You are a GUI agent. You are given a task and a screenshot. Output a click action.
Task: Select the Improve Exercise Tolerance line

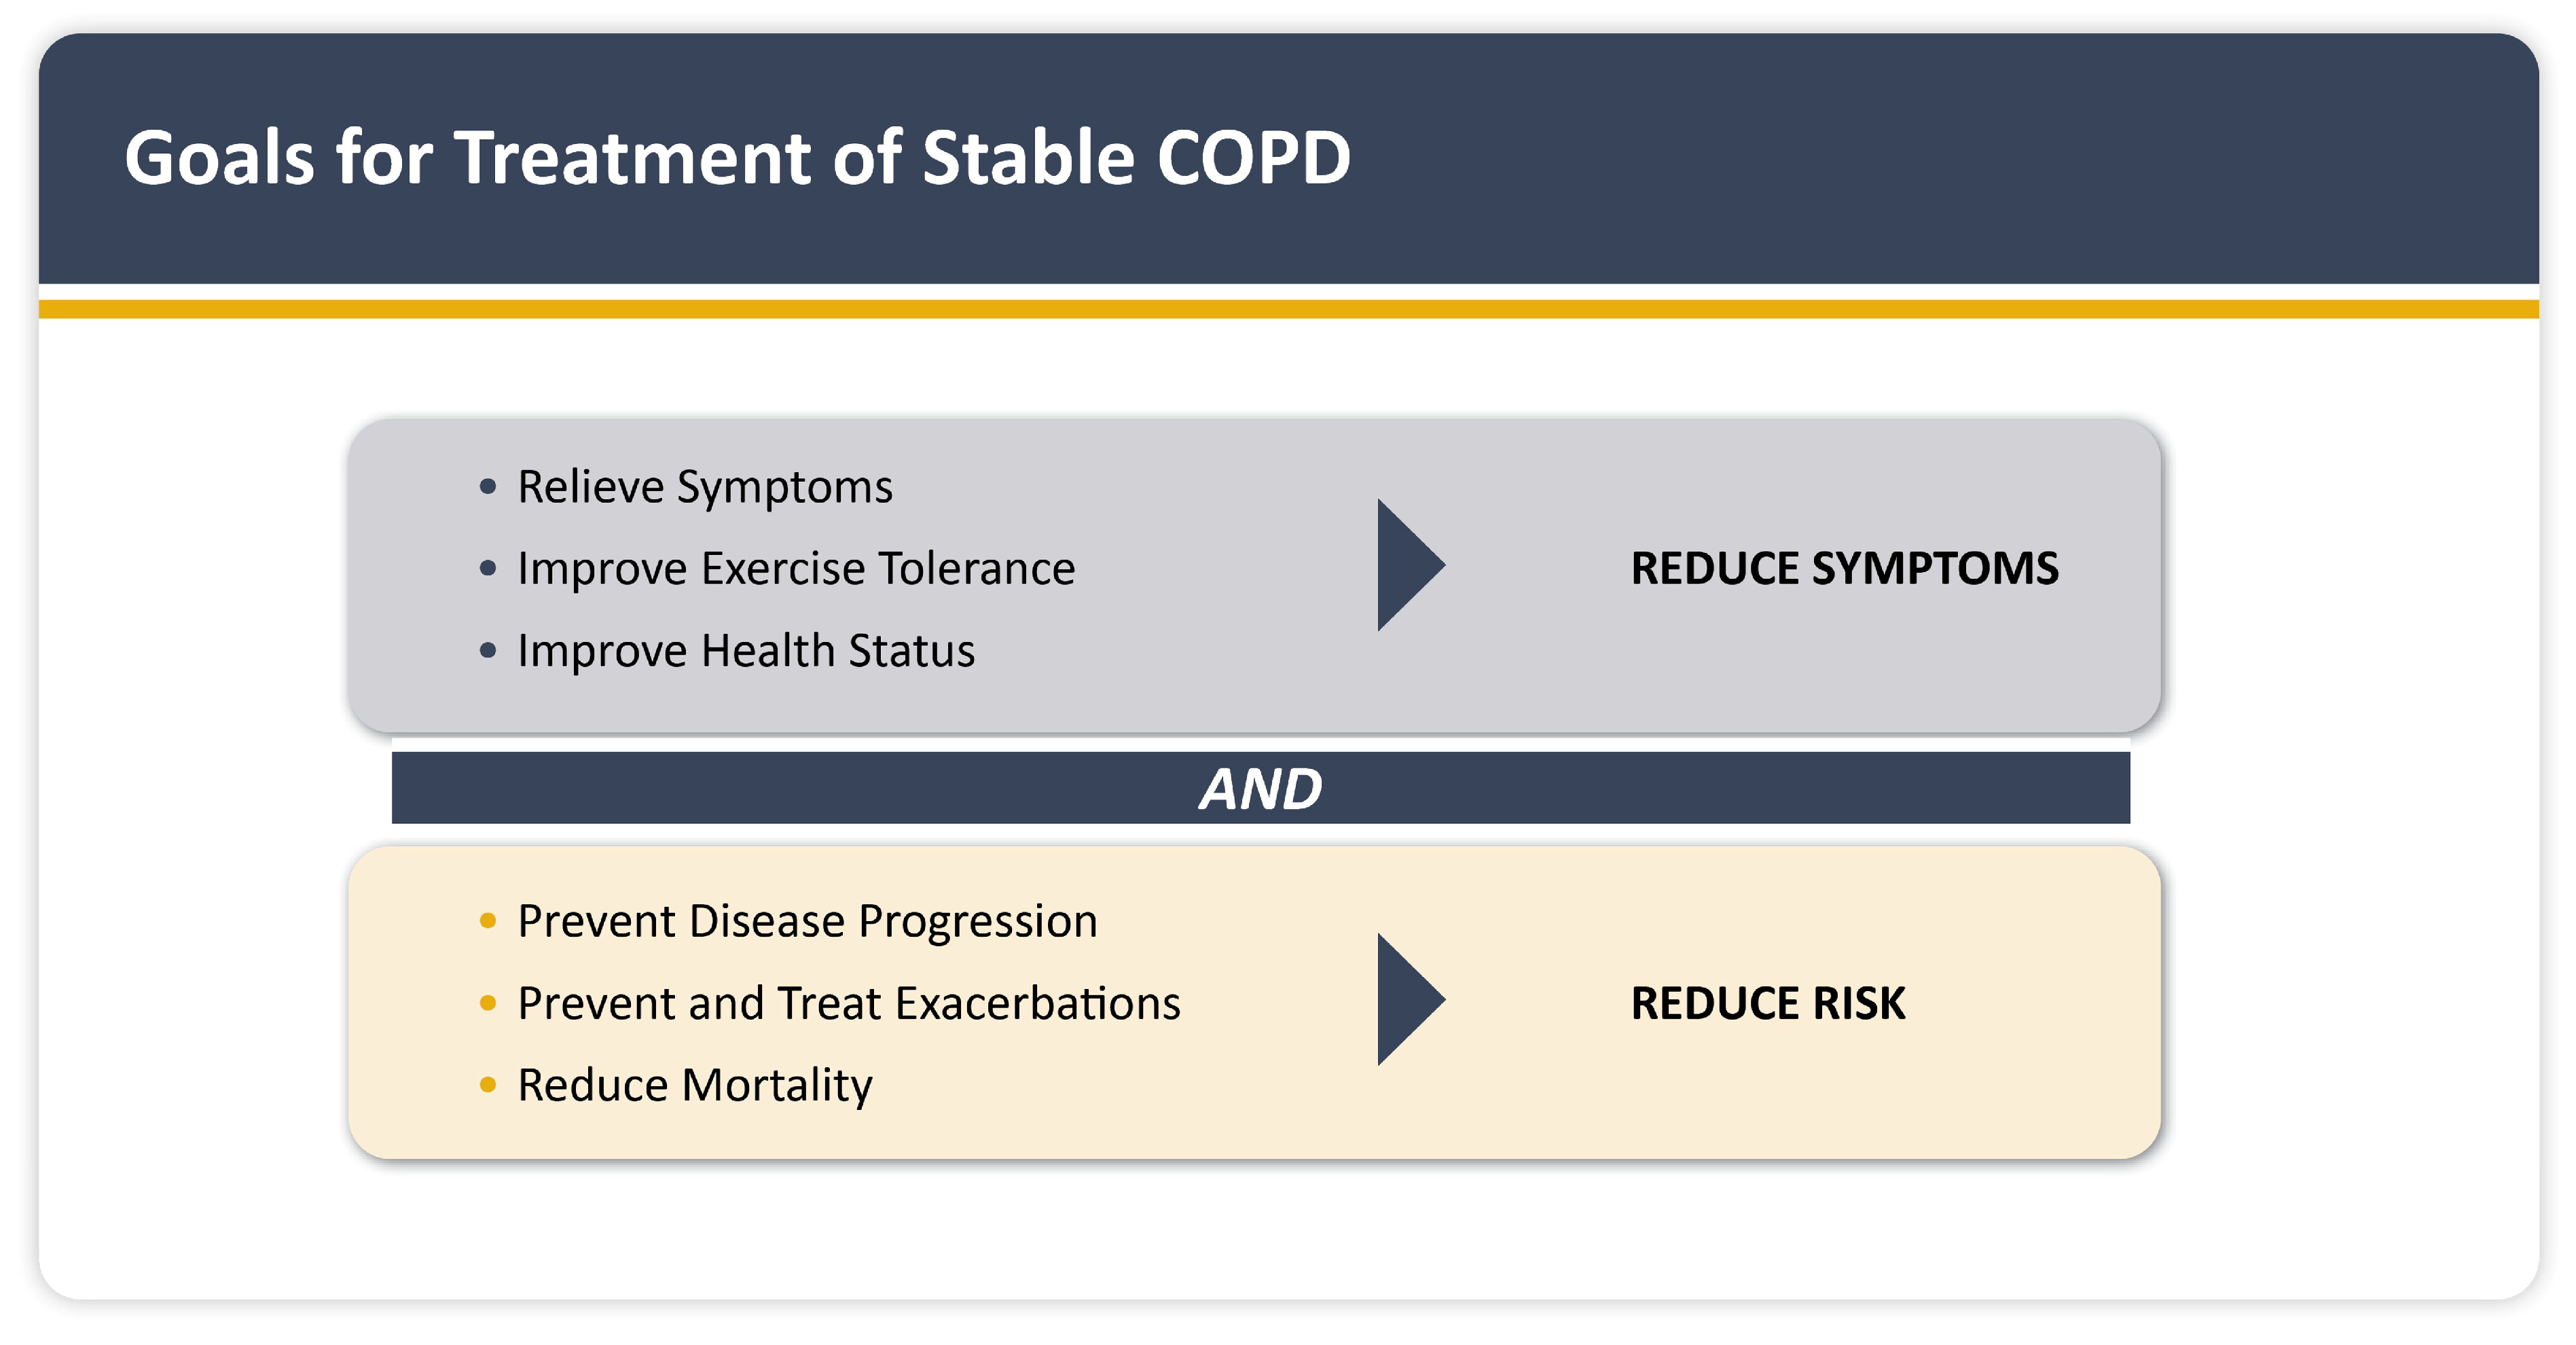click(x=796, y=569)
